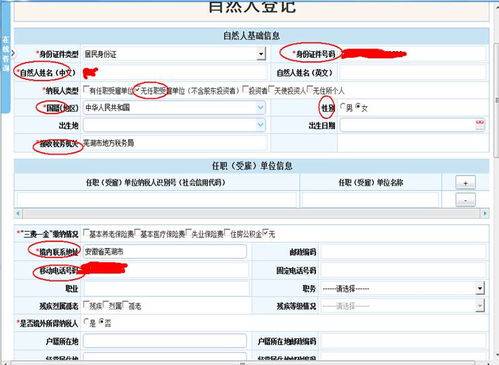Click the 任职（受雇）单位名称 table cell
Screen dimensions: 499x365
tap(370, 199)
